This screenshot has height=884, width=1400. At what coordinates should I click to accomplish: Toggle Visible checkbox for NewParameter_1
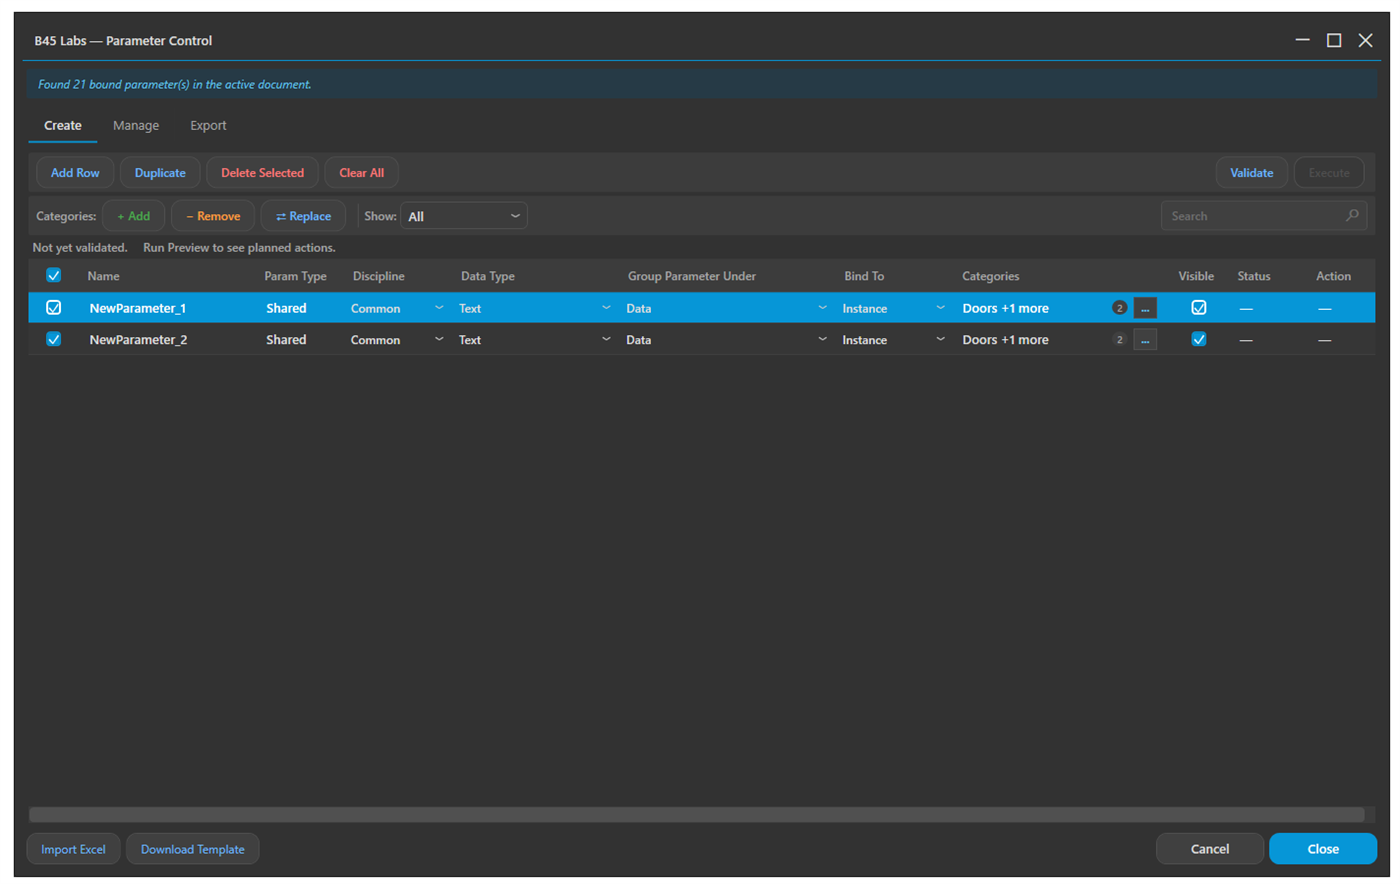point(1198,308)
